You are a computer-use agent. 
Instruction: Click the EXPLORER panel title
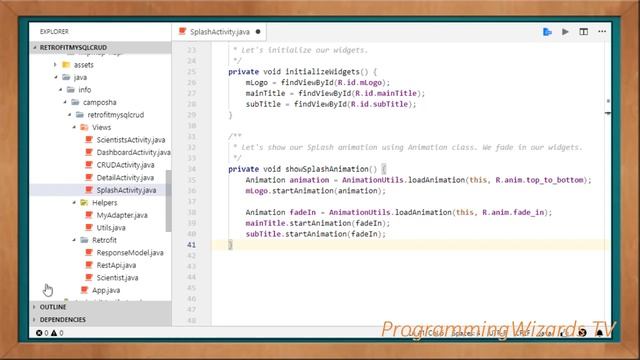coord(54,31)
